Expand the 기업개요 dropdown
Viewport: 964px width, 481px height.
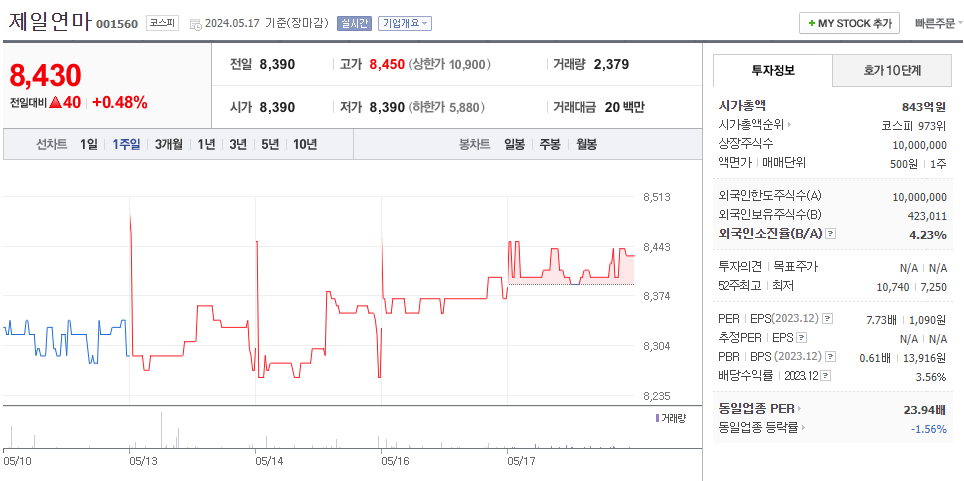point(405,24)
